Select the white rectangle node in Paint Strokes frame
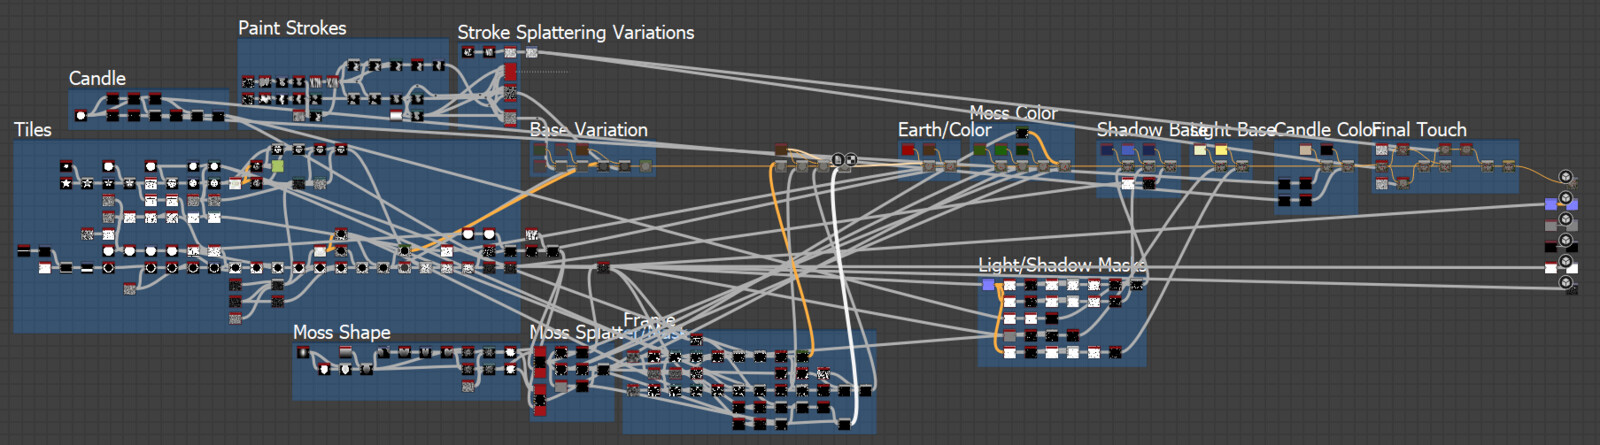1600x445 pixels. pos(396,116)
